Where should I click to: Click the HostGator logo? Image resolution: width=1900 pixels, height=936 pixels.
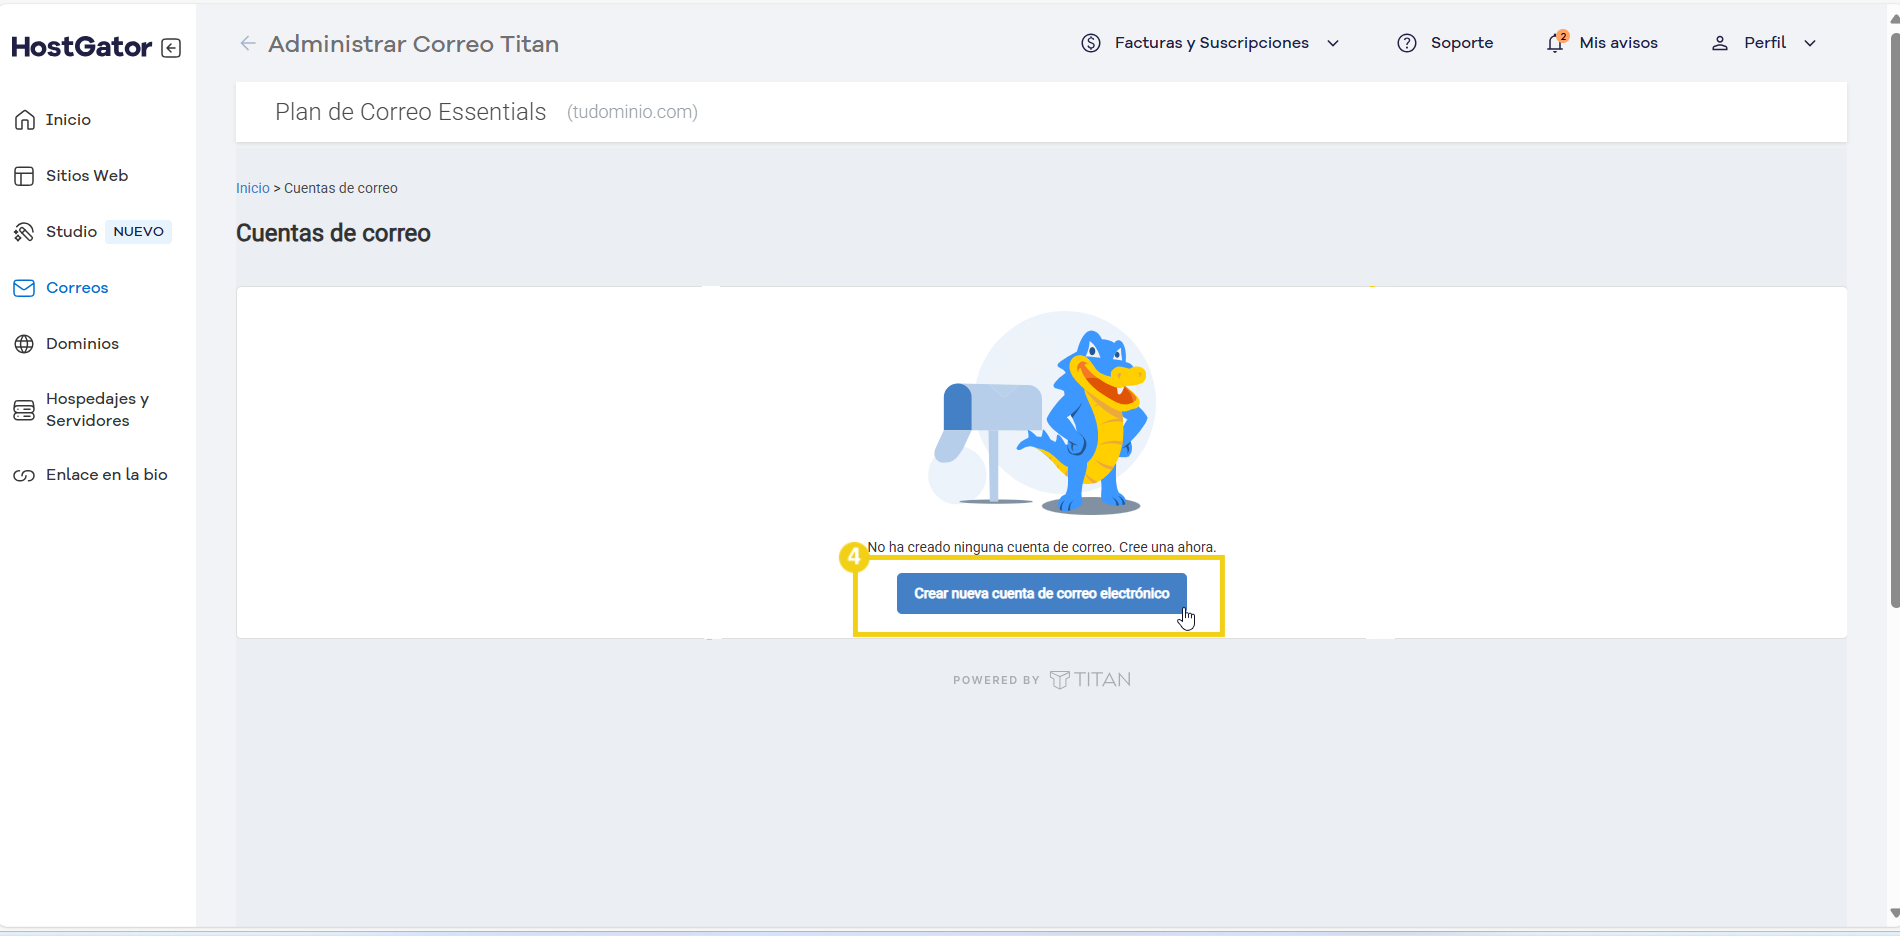pyautogui.click(x=81, y=47)
